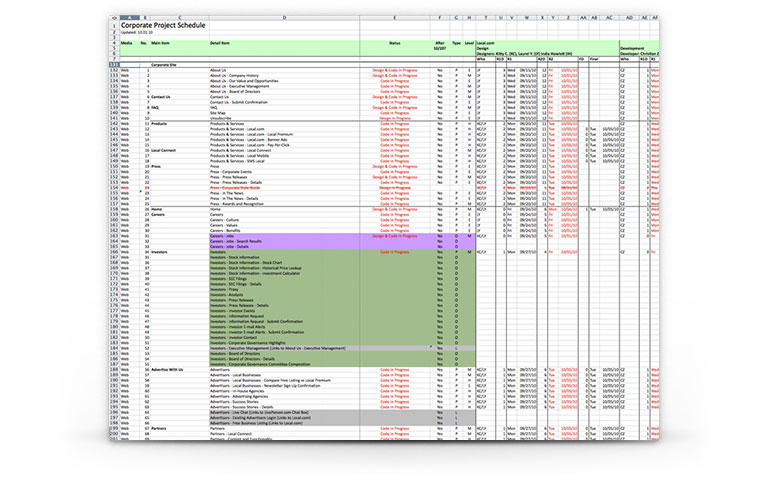Click the 'About Us - Company History' cell
This screenshot has height=480, width=768.
click(234, 76)
